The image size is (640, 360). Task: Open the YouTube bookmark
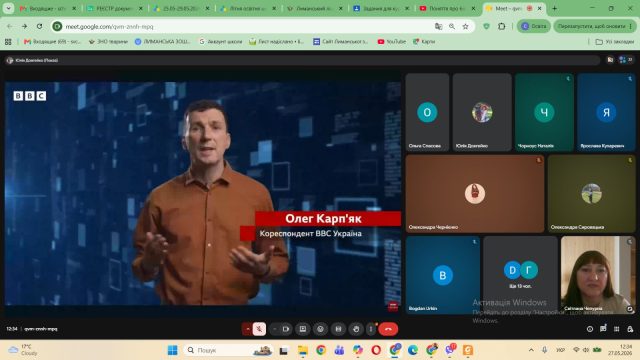coord(391,41)
